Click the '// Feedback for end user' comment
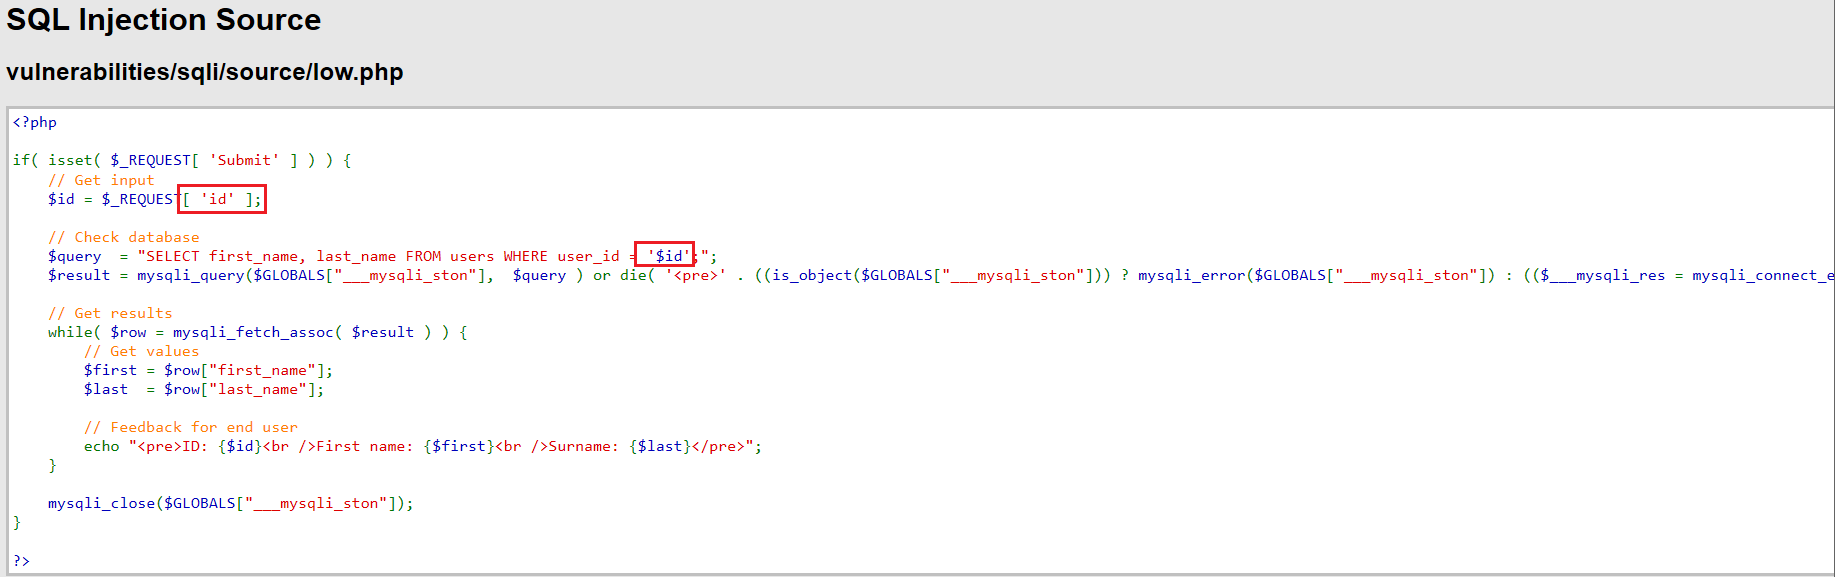 191,427
